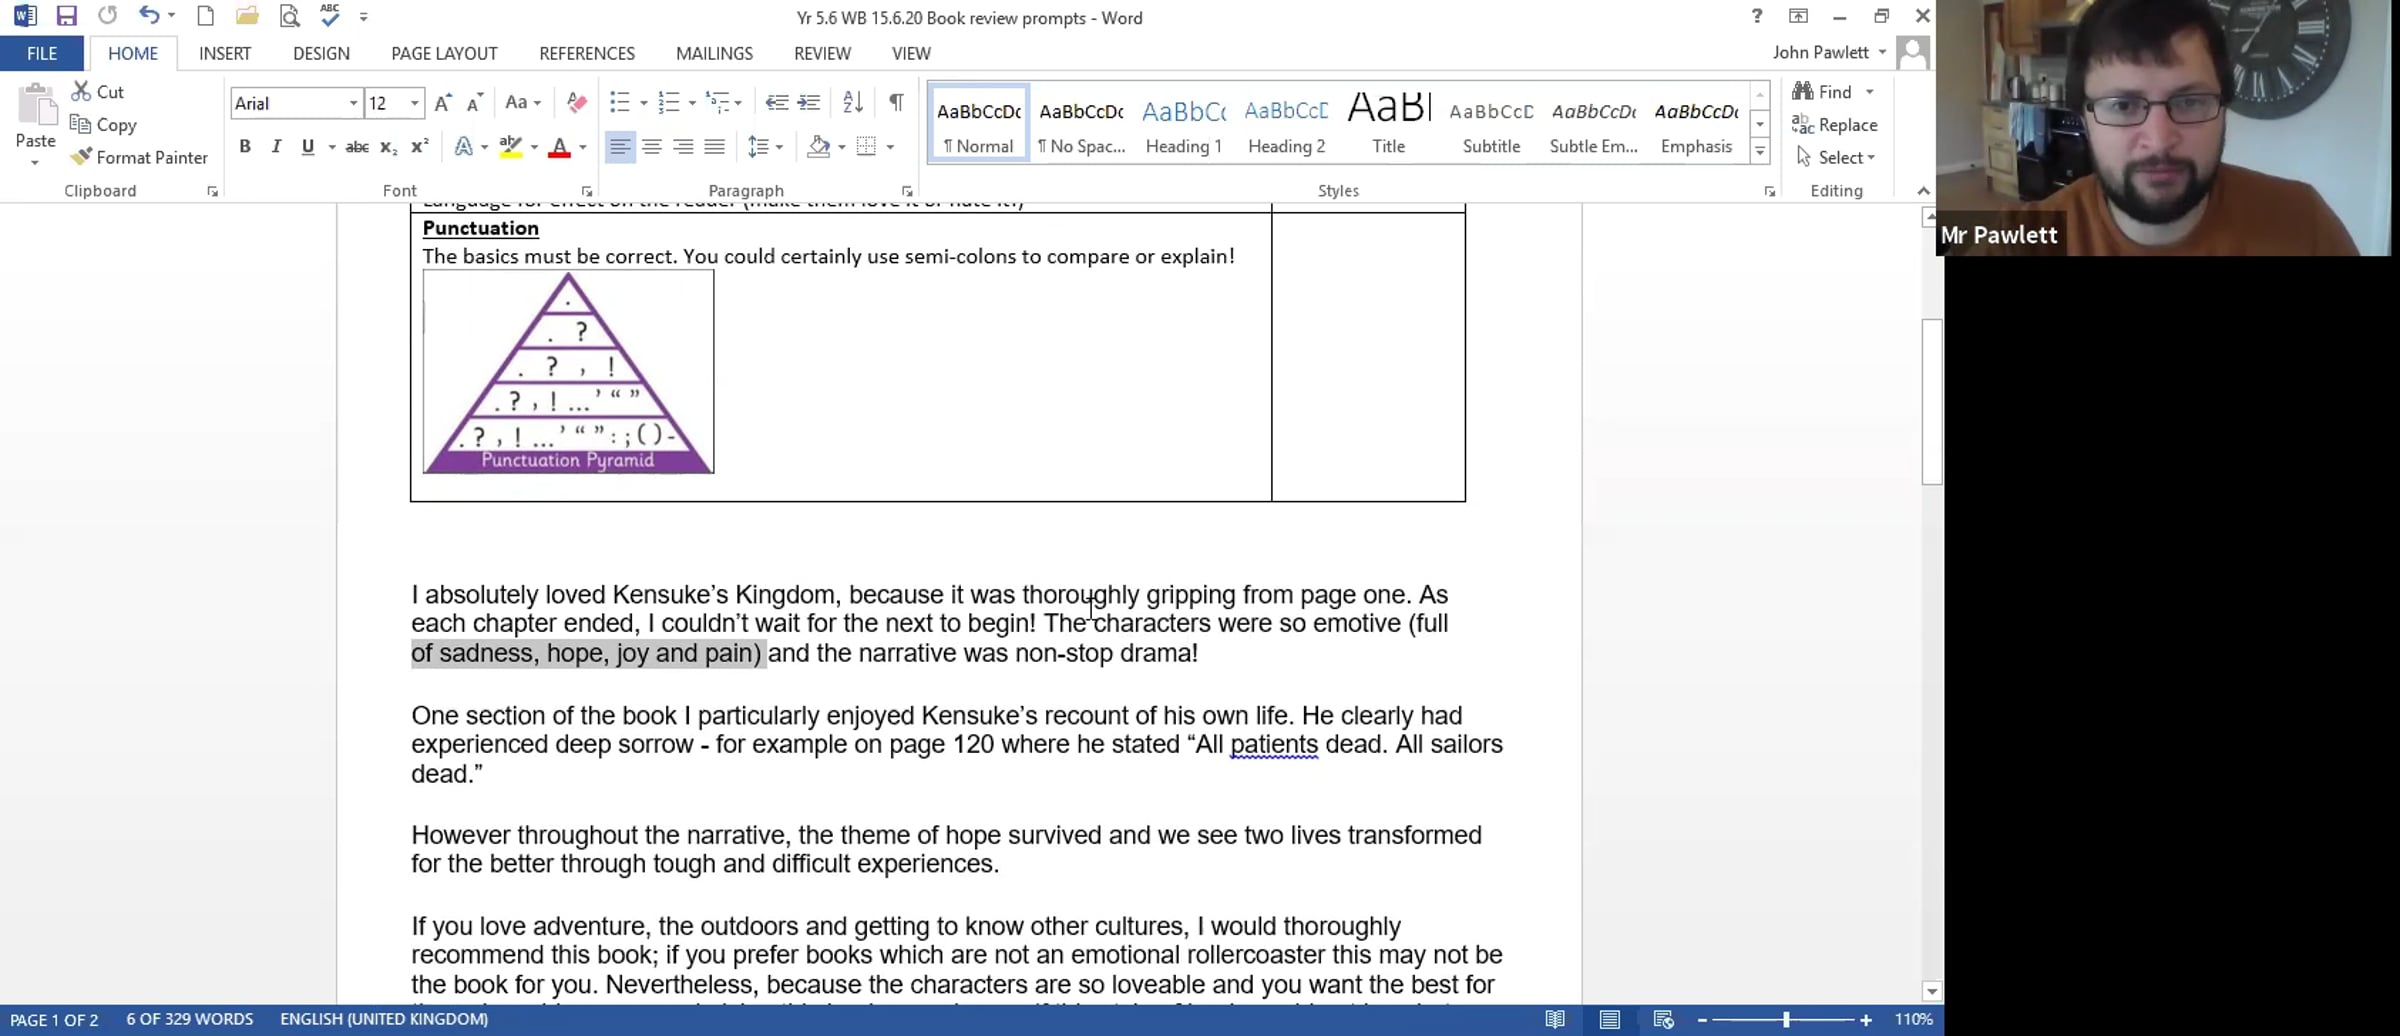Screen dimensions: 2400x1036
Task: Switch to the INSERT tab
Action: pyautogui.click(x=225, y=54)
